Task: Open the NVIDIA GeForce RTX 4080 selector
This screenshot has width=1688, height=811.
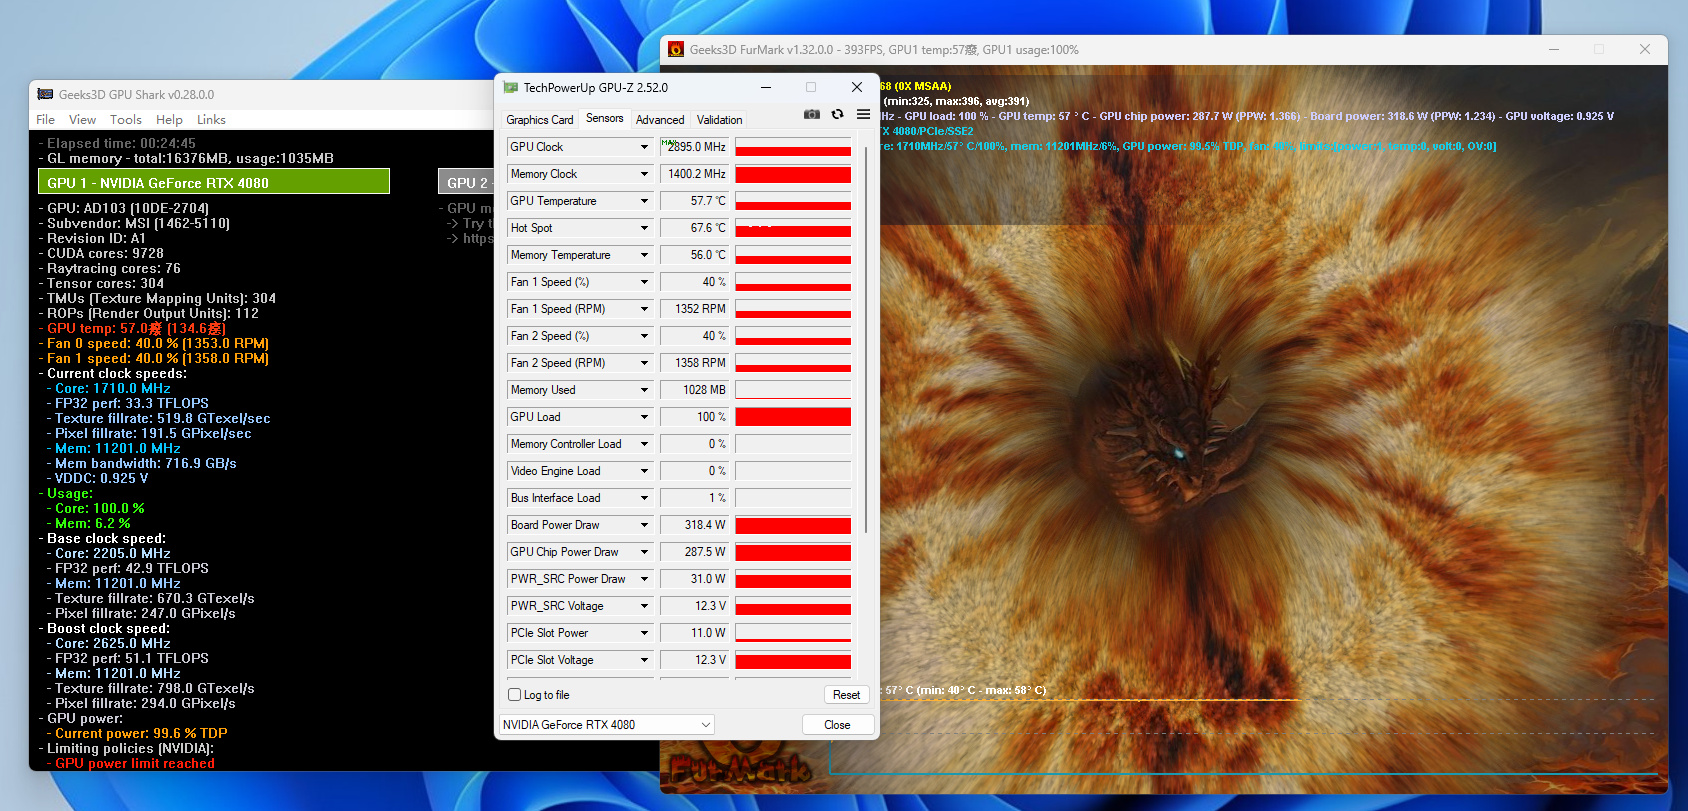Action: [607, 725]
